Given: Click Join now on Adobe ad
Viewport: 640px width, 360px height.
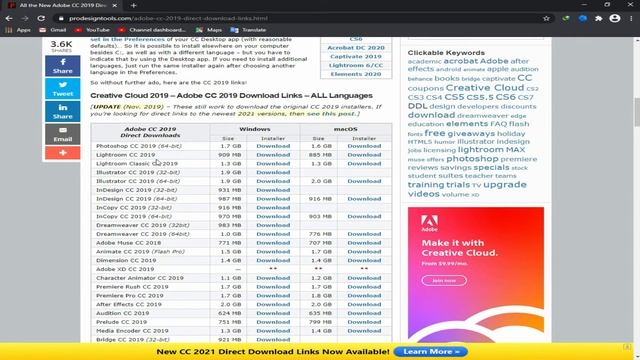Looking at the screenshot, I should (444, 280).
